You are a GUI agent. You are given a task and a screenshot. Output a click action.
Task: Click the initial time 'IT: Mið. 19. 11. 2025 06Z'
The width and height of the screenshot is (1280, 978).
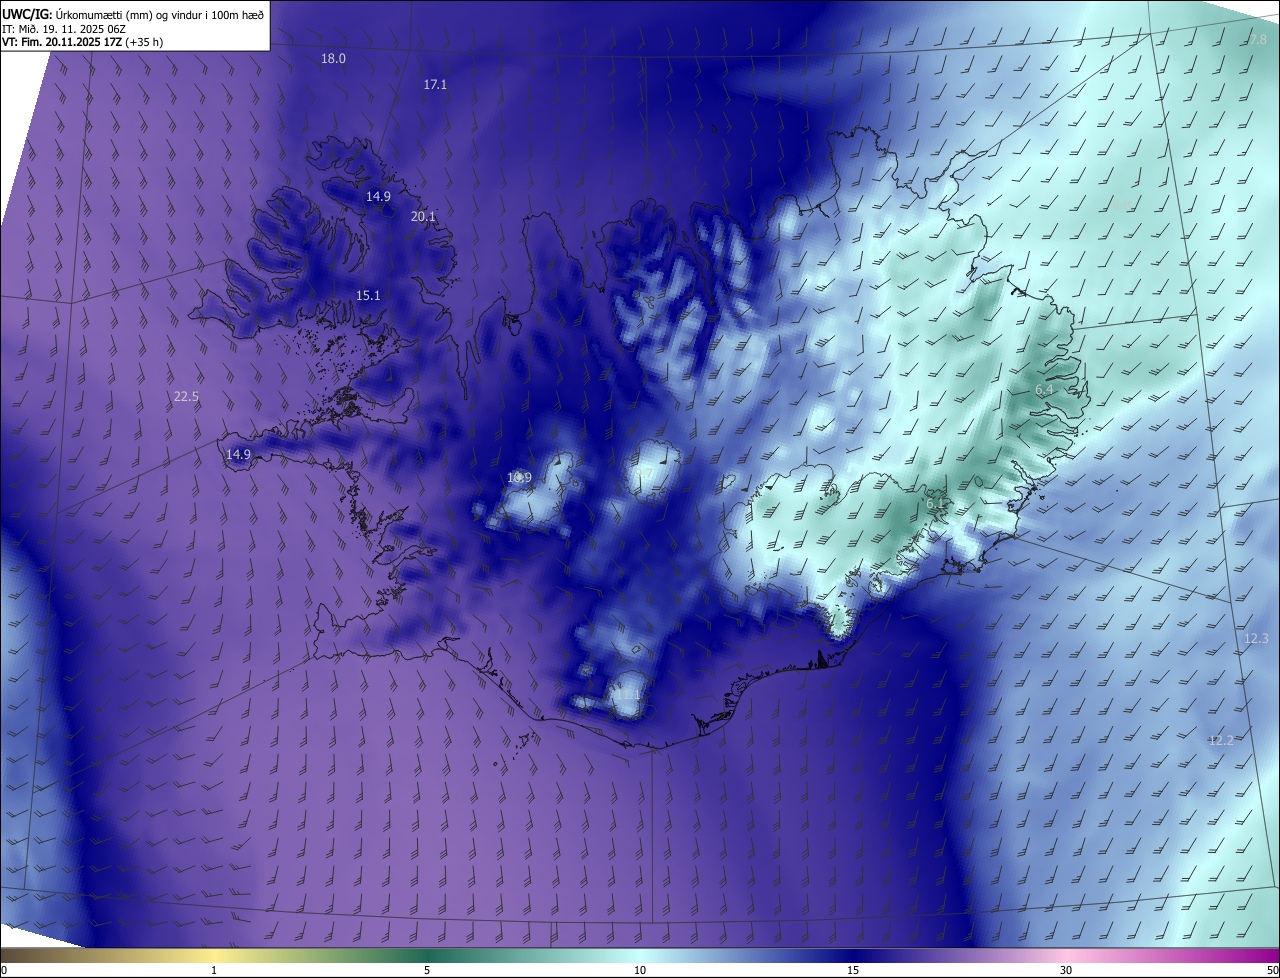pos(64,29)
